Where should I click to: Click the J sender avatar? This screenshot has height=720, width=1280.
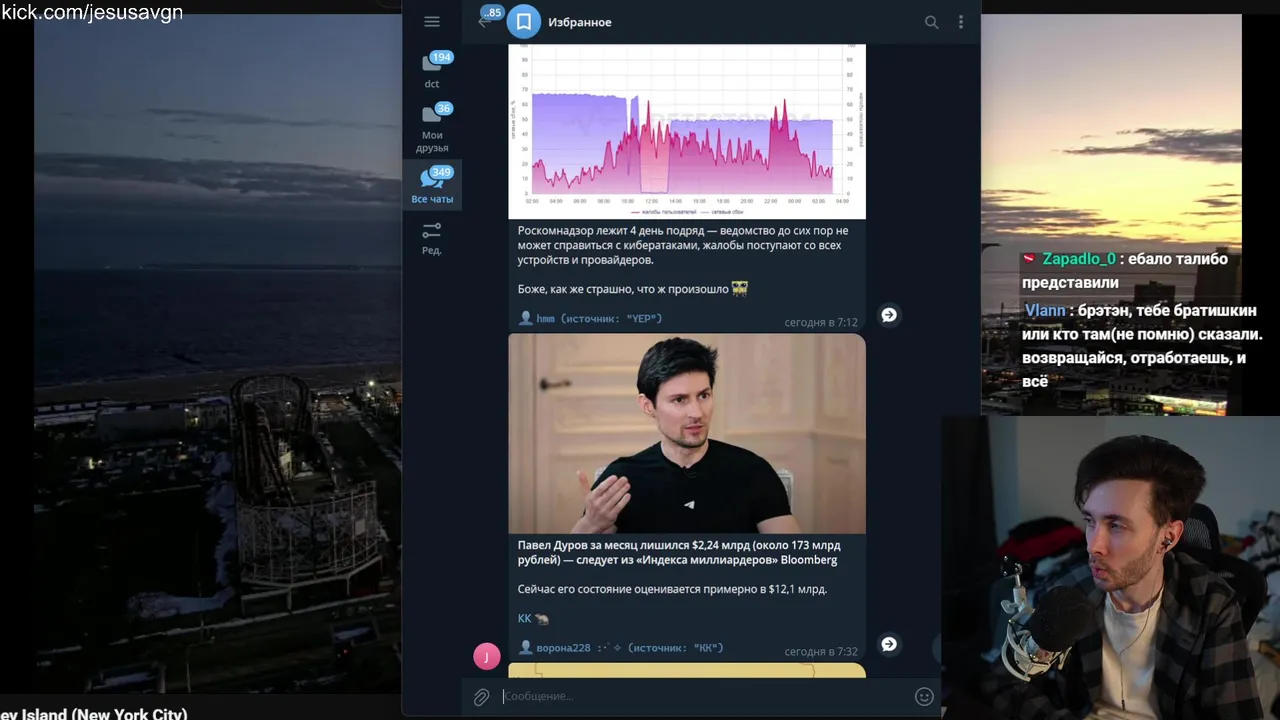pos(486,656)
